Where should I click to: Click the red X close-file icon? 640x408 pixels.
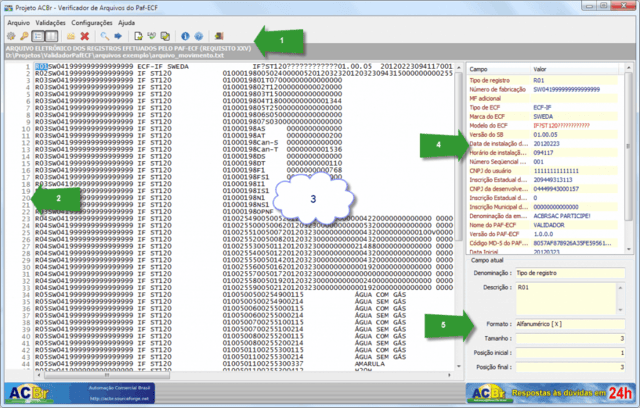(84, 36)
